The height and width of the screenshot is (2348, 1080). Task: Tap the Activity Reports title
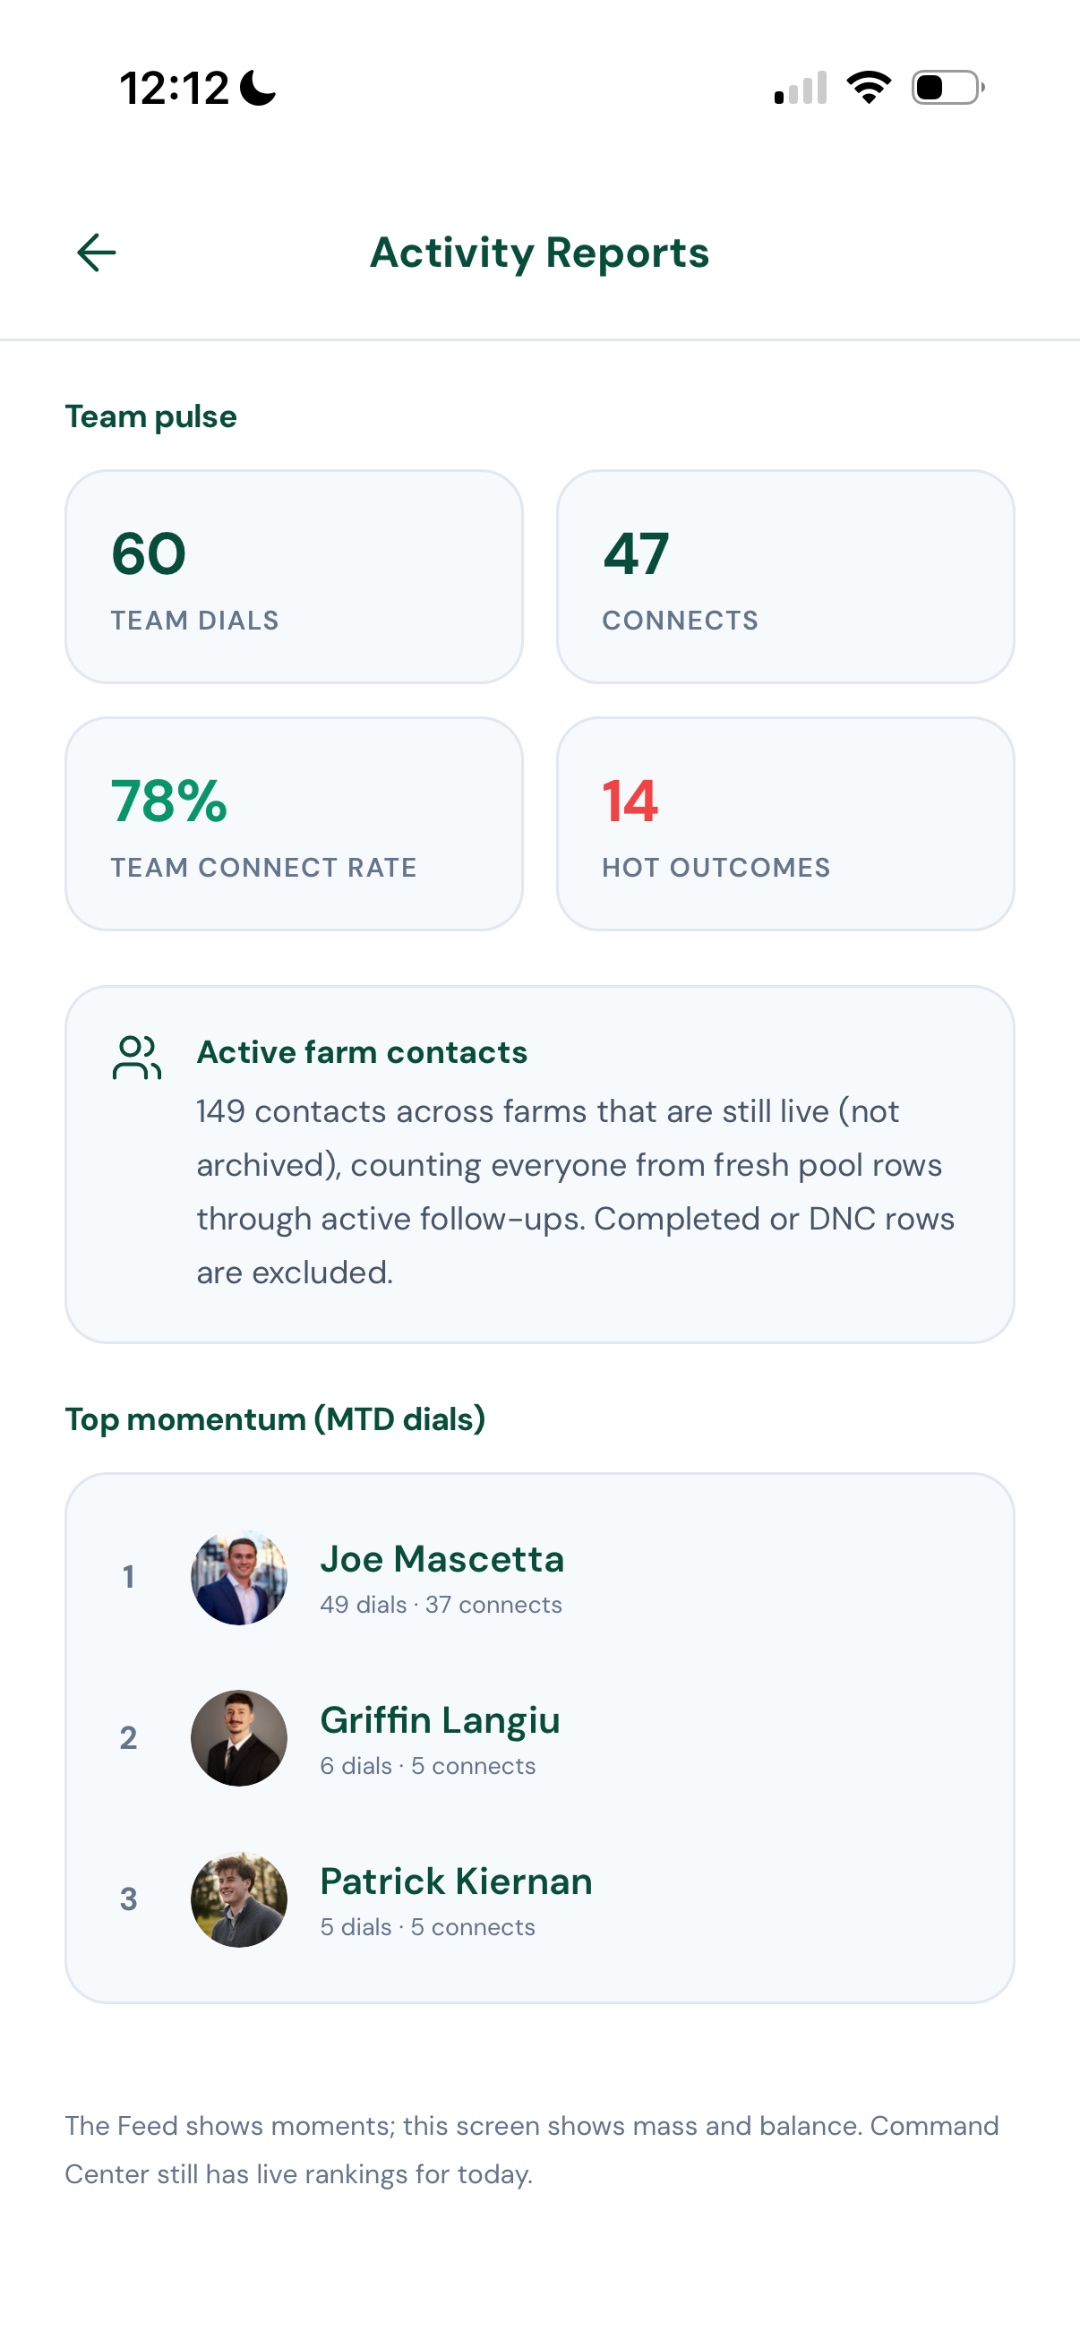539,252
